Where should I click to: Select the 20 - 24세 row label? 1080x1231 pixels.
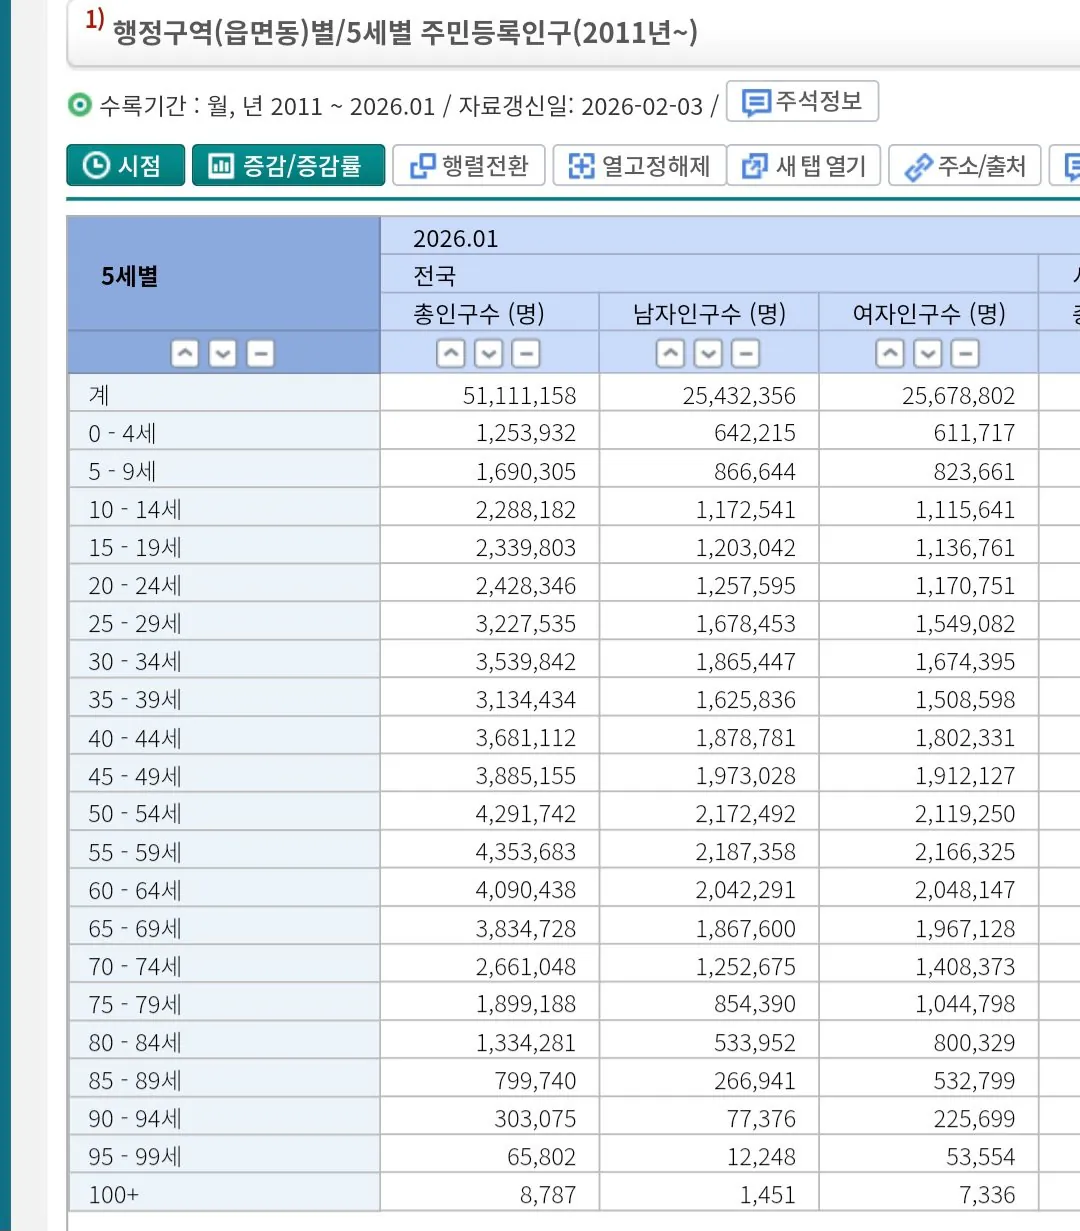pyautogui.click(x=224, y=584)
